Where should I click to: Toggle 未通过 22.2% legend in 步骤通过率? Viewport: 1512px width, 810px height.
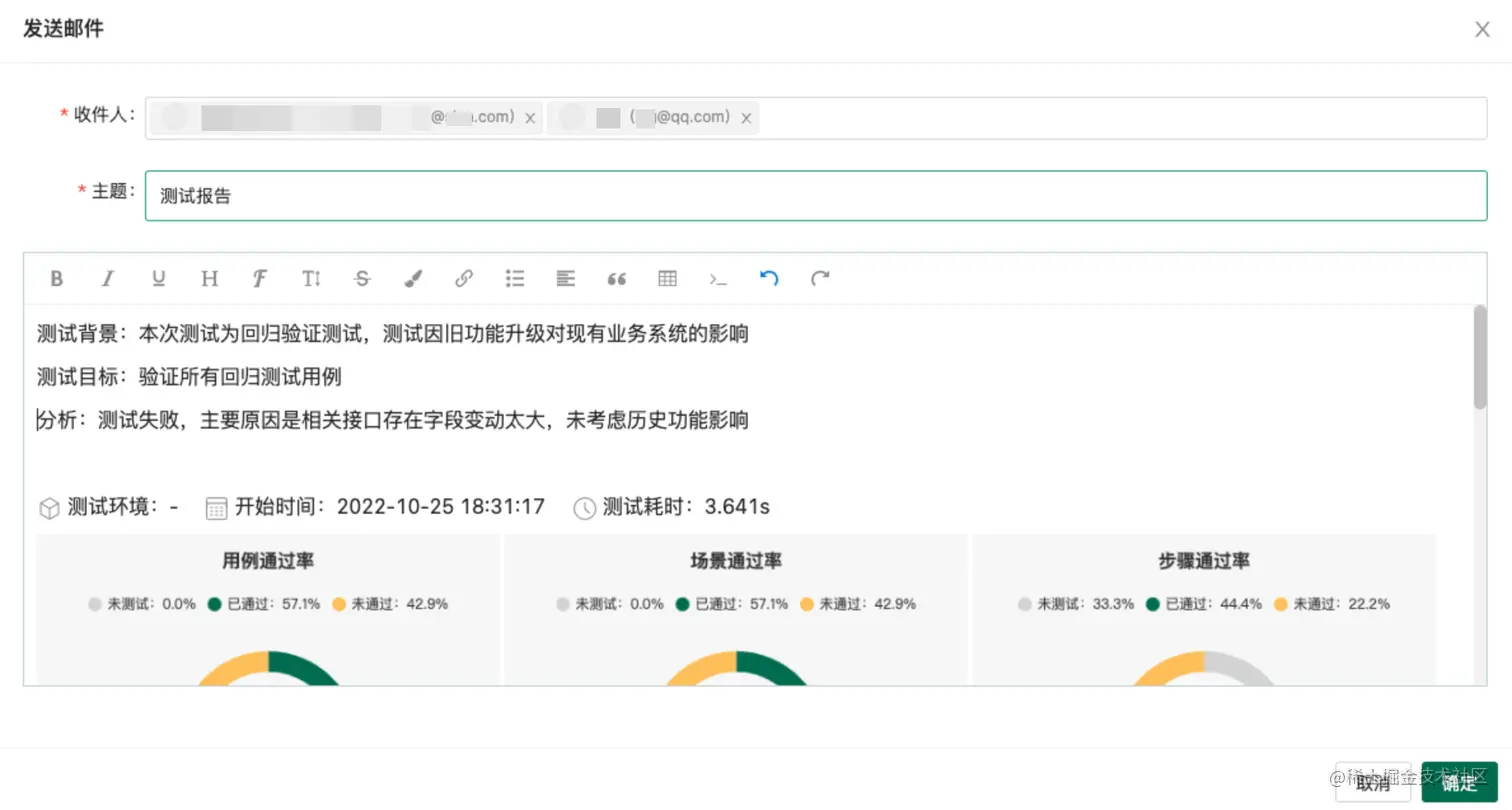click(x=1332, y=604)
